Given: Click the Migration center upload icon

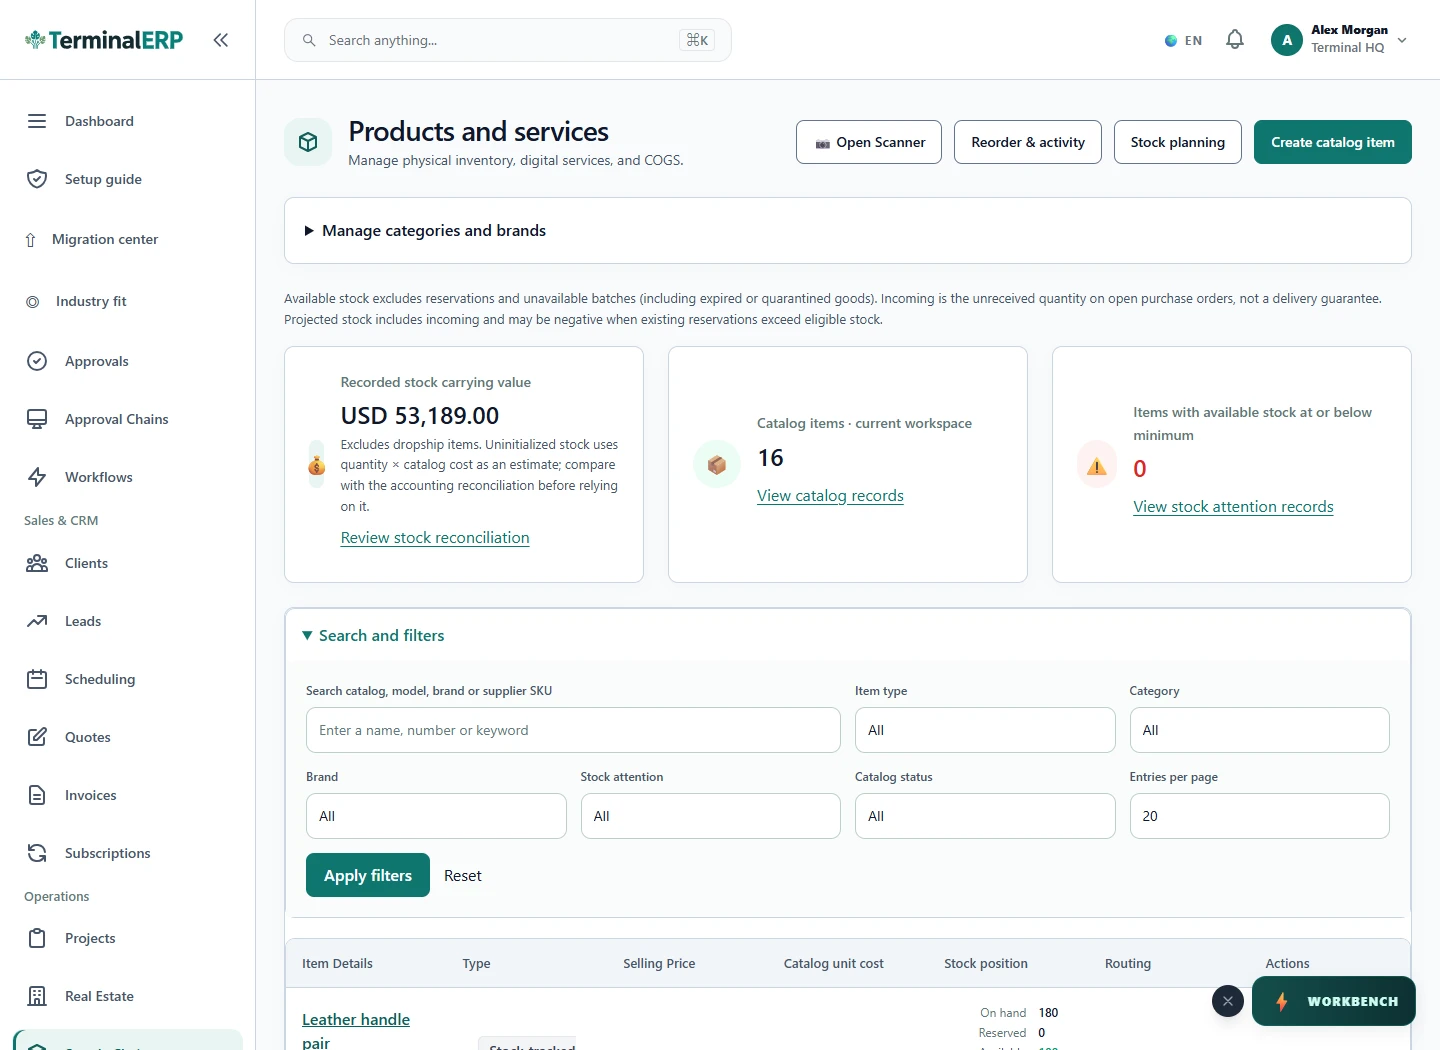Looking at the screenshot, I should [30, 240].
